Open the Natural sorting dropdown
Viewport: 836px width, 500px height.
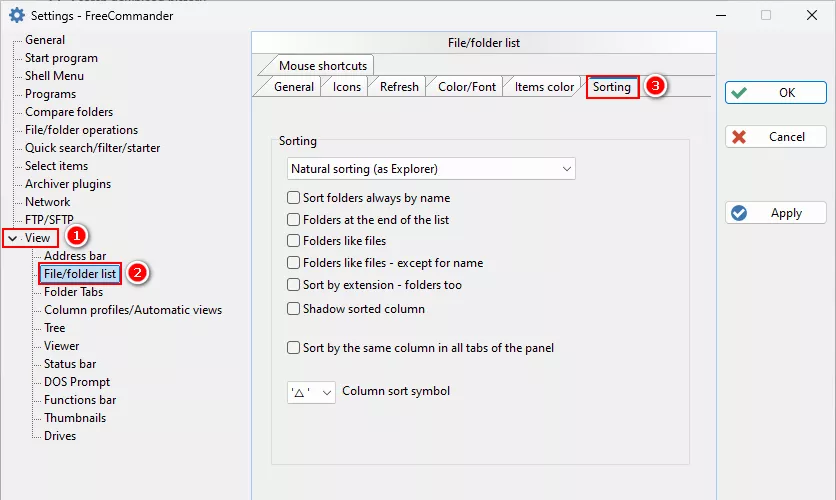coord(431,169)
